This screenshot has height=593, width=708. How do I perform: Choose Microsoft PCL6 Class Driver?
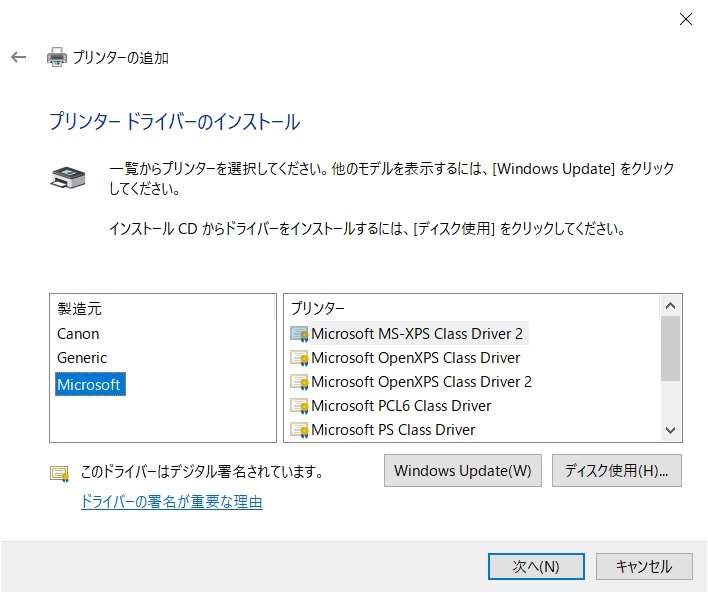pos(401,406)
